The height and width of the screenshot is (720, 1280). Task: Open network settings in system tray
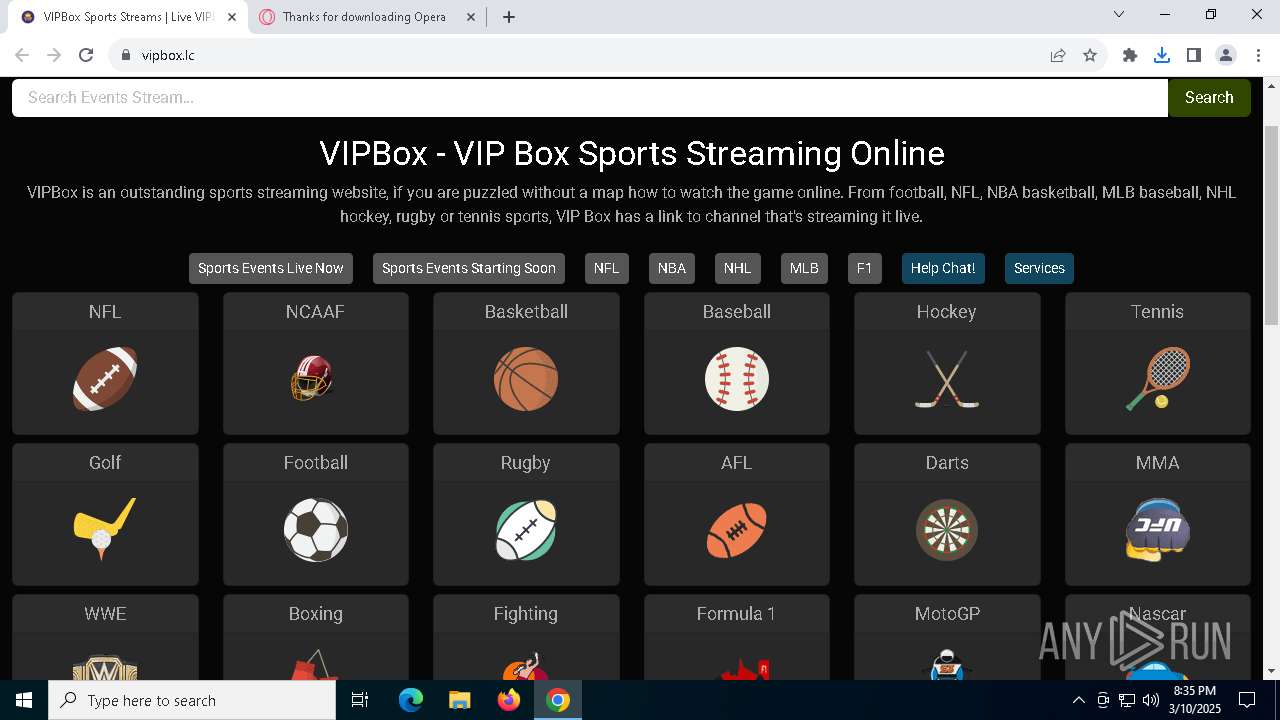(x=1127, y=700)
